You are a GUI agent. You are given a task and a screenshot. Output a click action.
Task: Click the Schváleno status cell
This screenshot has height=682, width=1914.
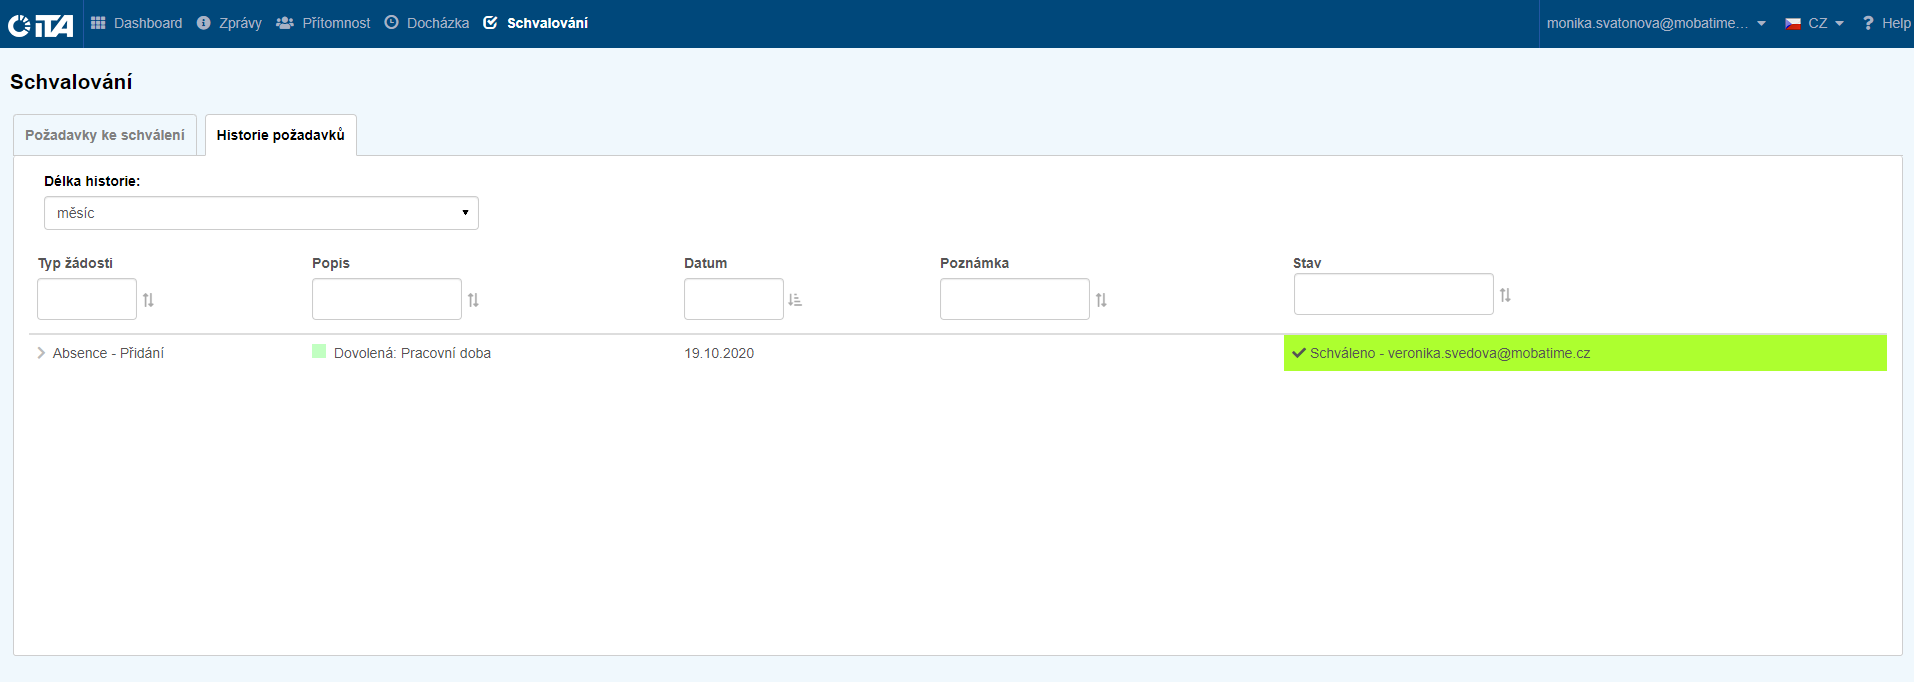tap(1584, 353)
